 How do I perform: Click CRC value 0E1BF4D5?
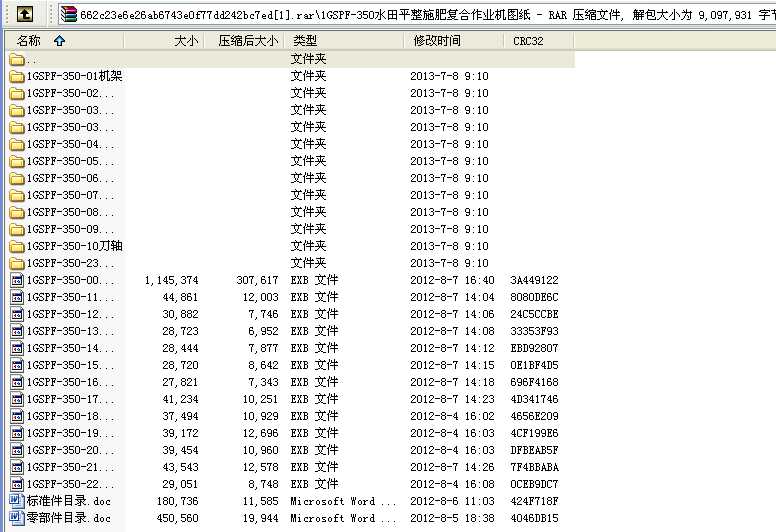pos(534,365)
